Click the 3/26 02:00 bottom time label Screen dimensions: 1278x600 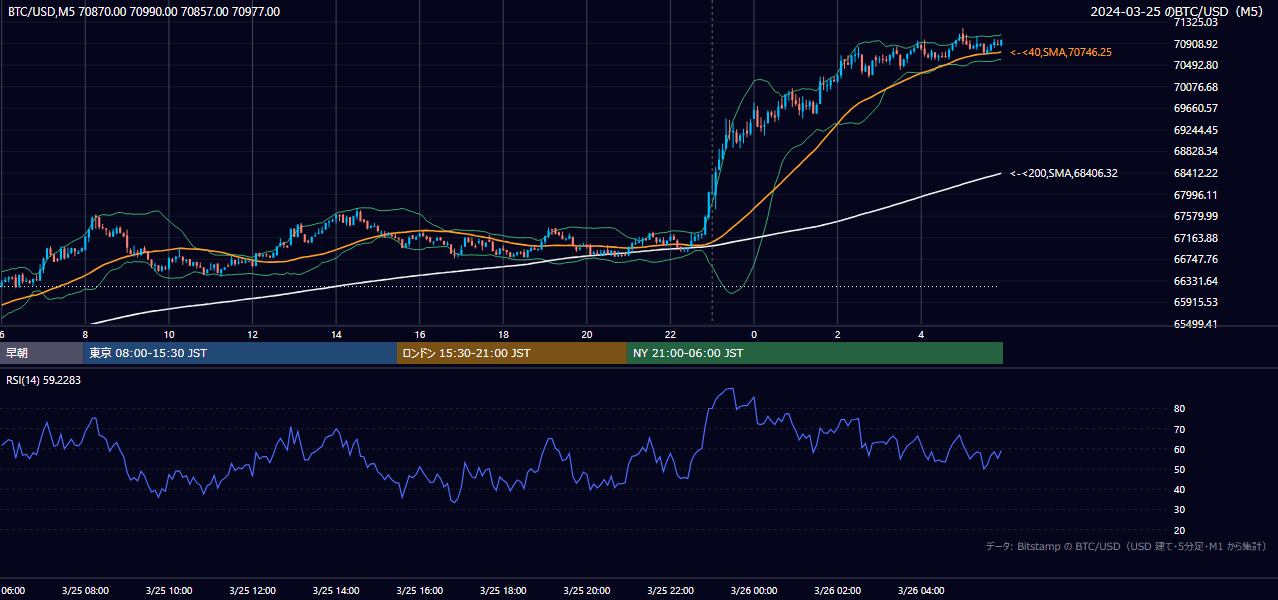click(837, 591)
